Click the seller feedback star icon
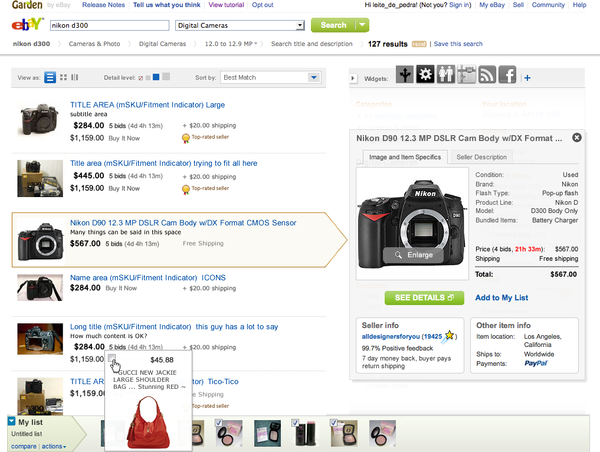 (x=449, y=336)
